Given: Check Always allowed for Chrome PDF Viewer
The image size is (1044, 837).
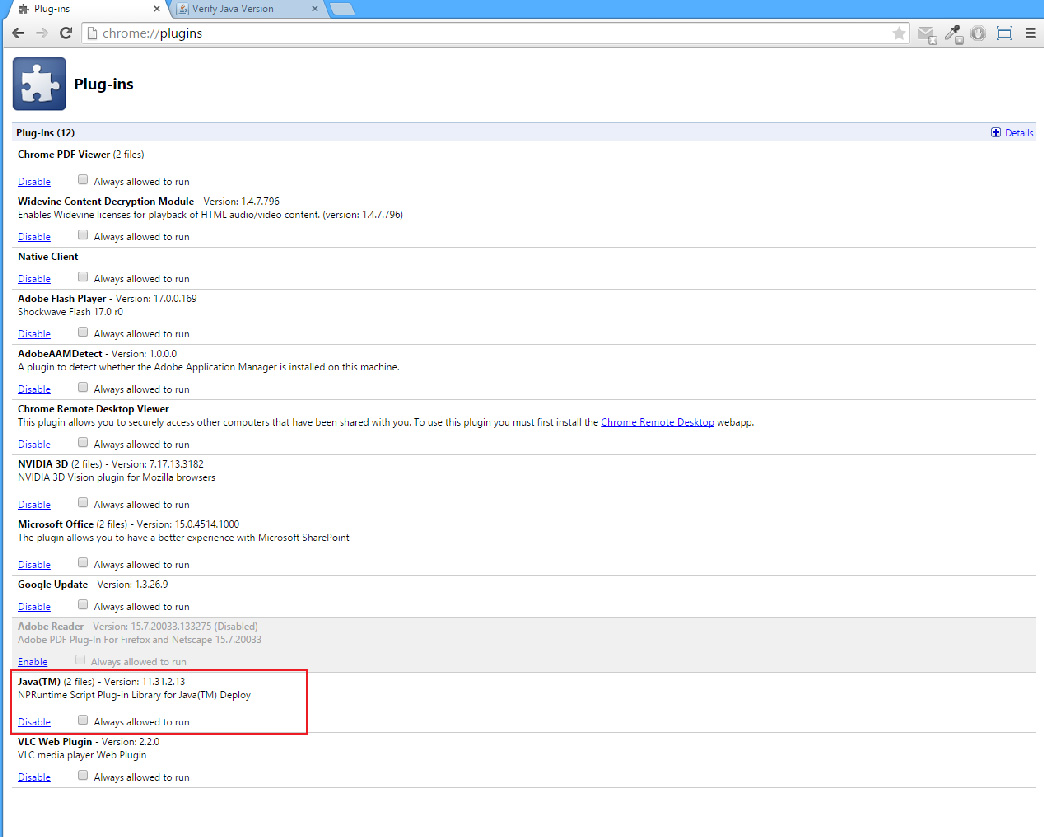Looking at the screenshot, I should click(x=83, y=179).
